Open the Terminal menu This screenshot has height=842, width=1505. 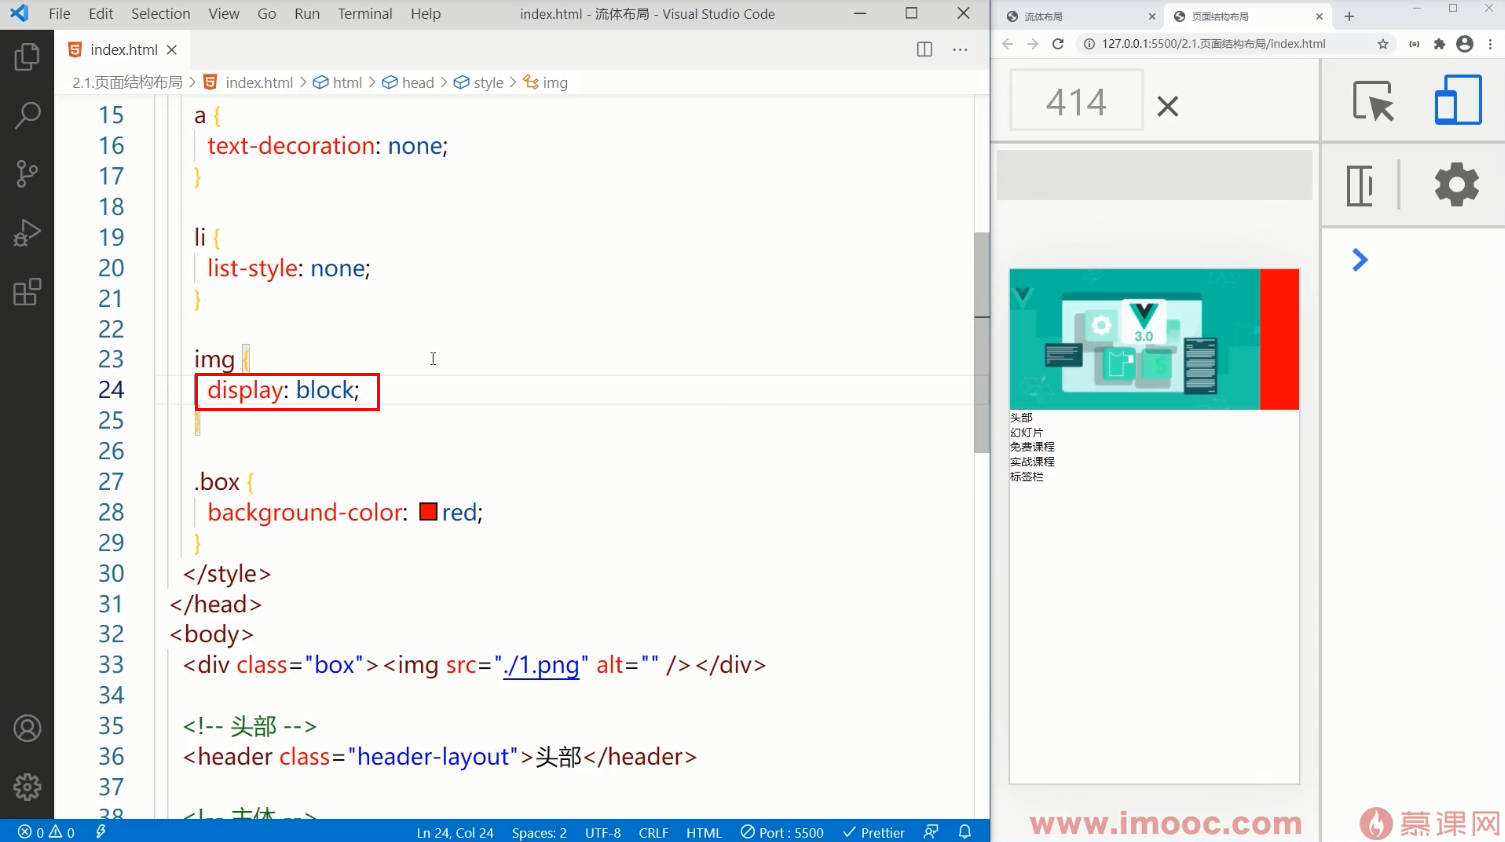pyautogui.click(x=365, y=14)
